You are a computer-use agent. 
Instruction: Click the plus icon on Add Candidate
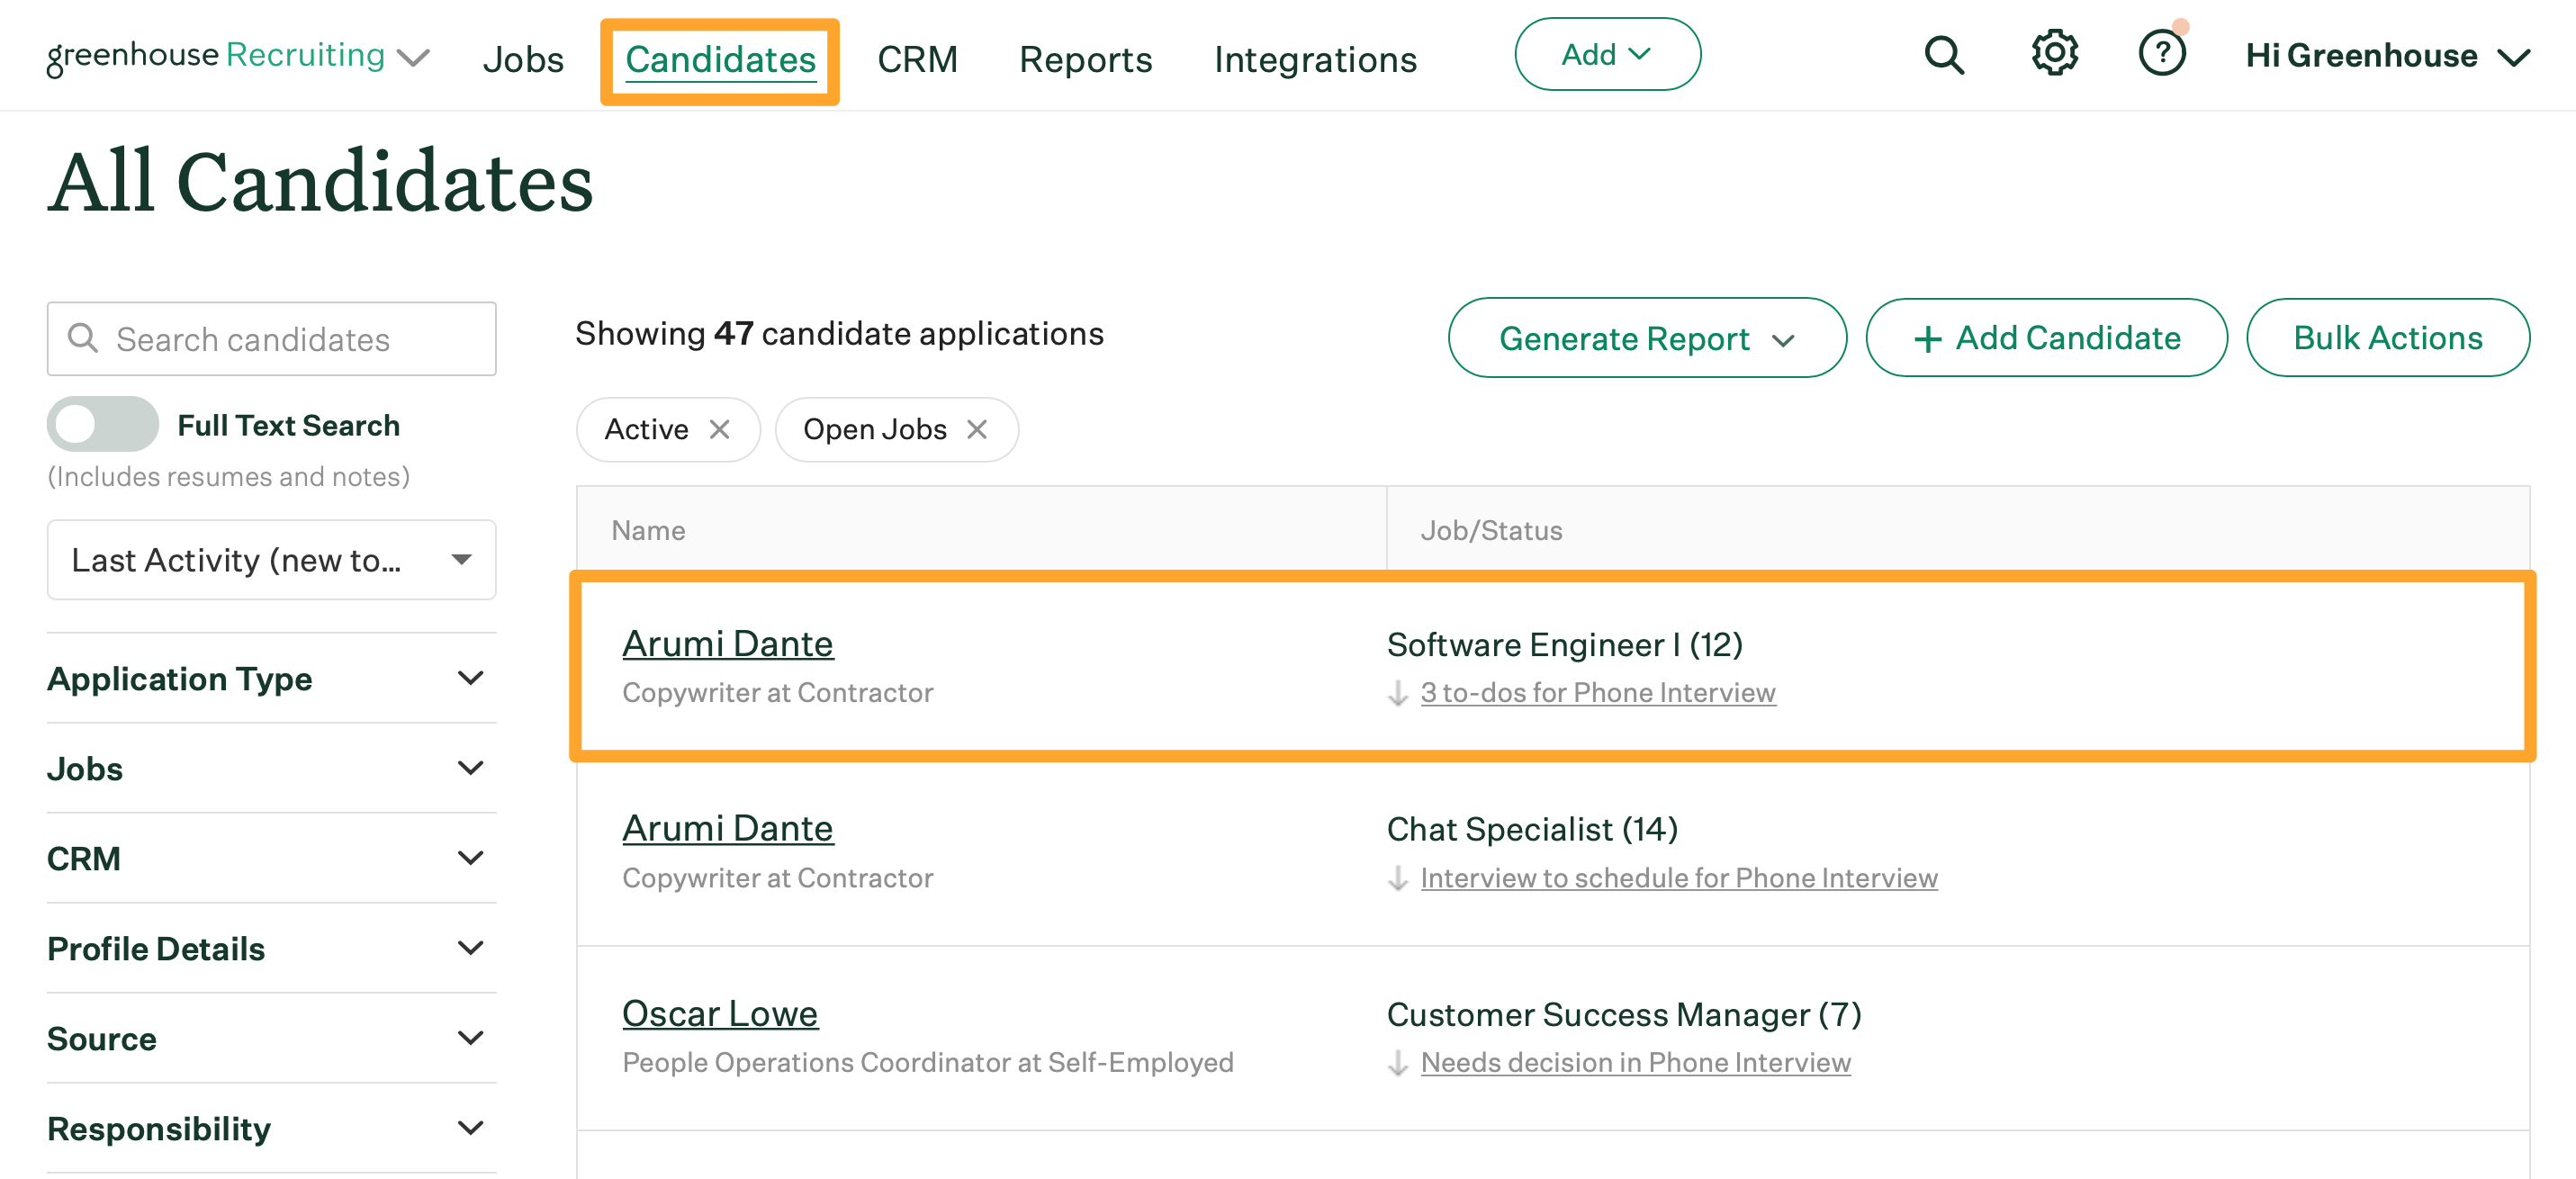pos(1927,339)
